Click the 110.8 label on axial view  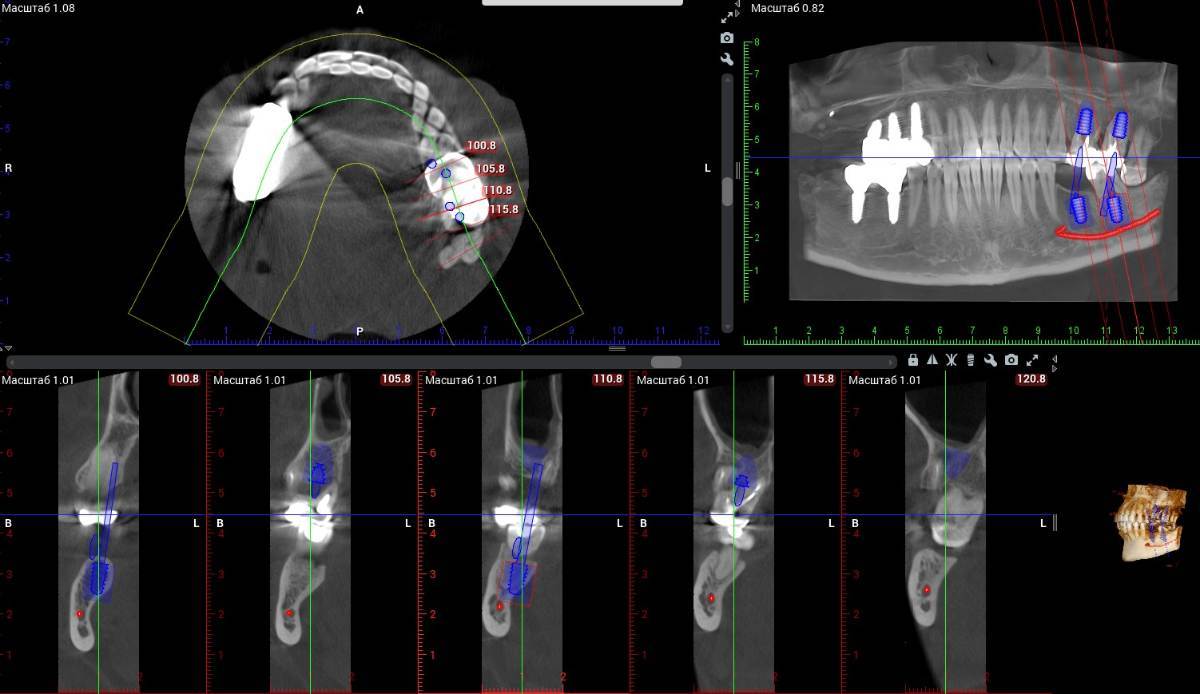[x=497, y=190]
